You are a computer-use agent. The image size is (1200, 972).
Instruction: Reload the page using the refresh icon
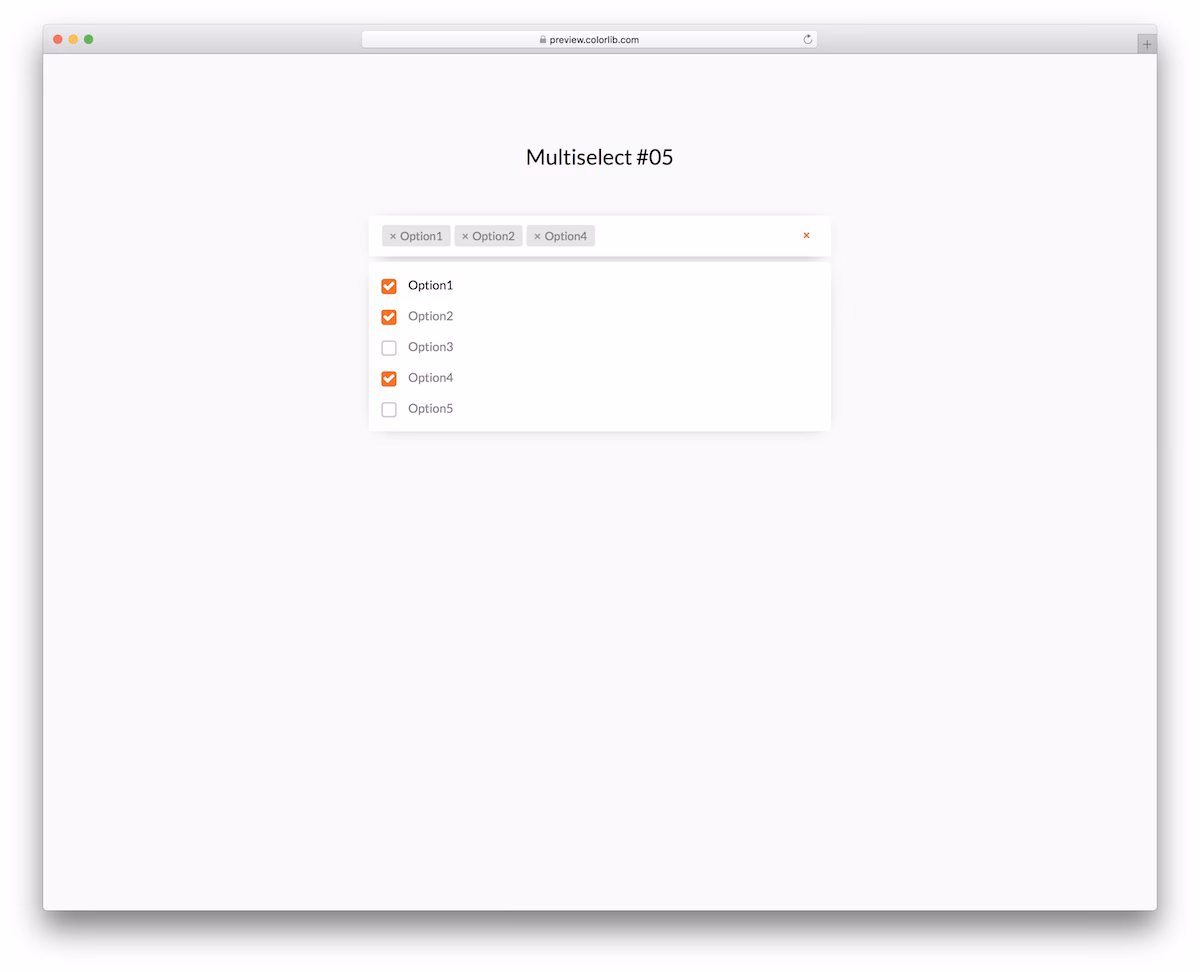[x=808, y=40]
